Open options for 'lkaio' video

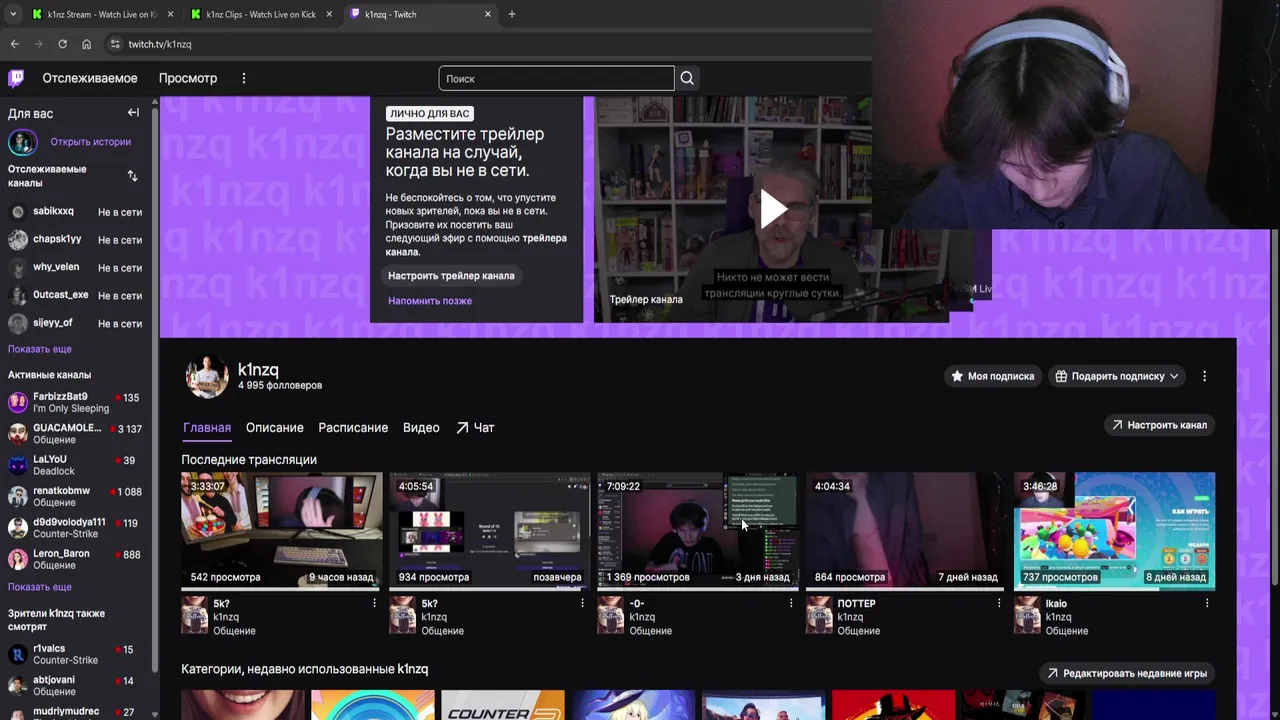[1207, 603]
